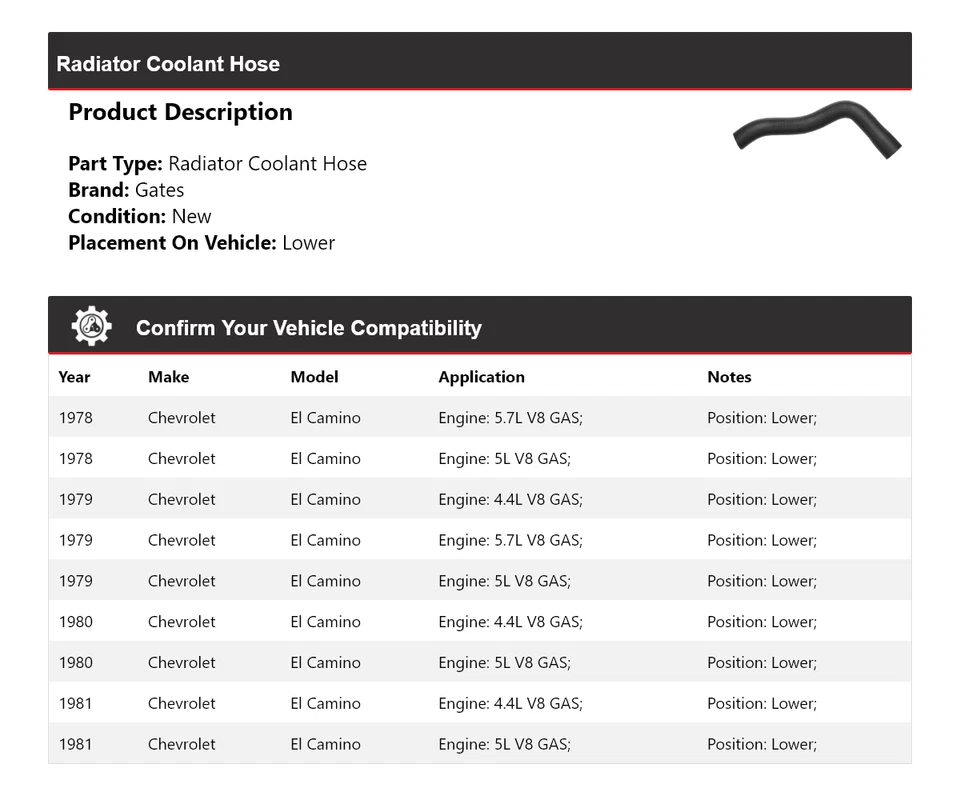
Task: Click the Condition: New text
Action: pyautogui.click(x=140, y=216)
